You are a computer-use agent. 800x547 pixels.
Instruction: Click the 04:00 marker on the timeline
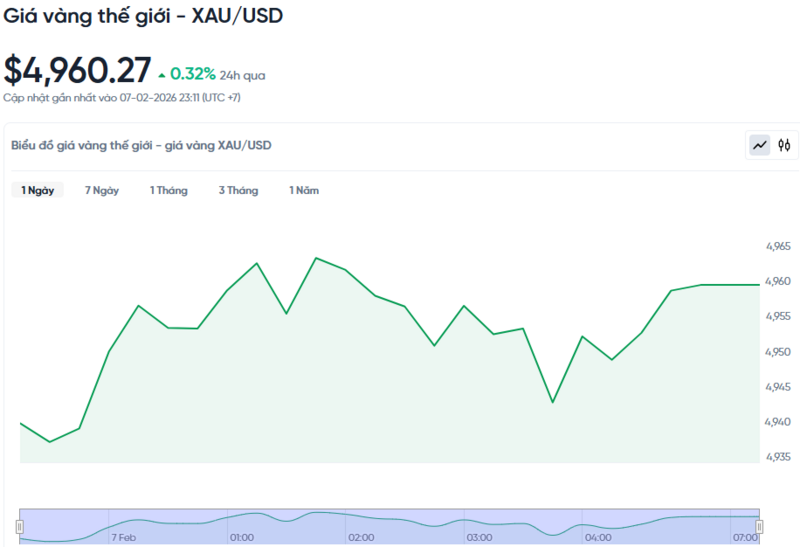tap(598, 537)
